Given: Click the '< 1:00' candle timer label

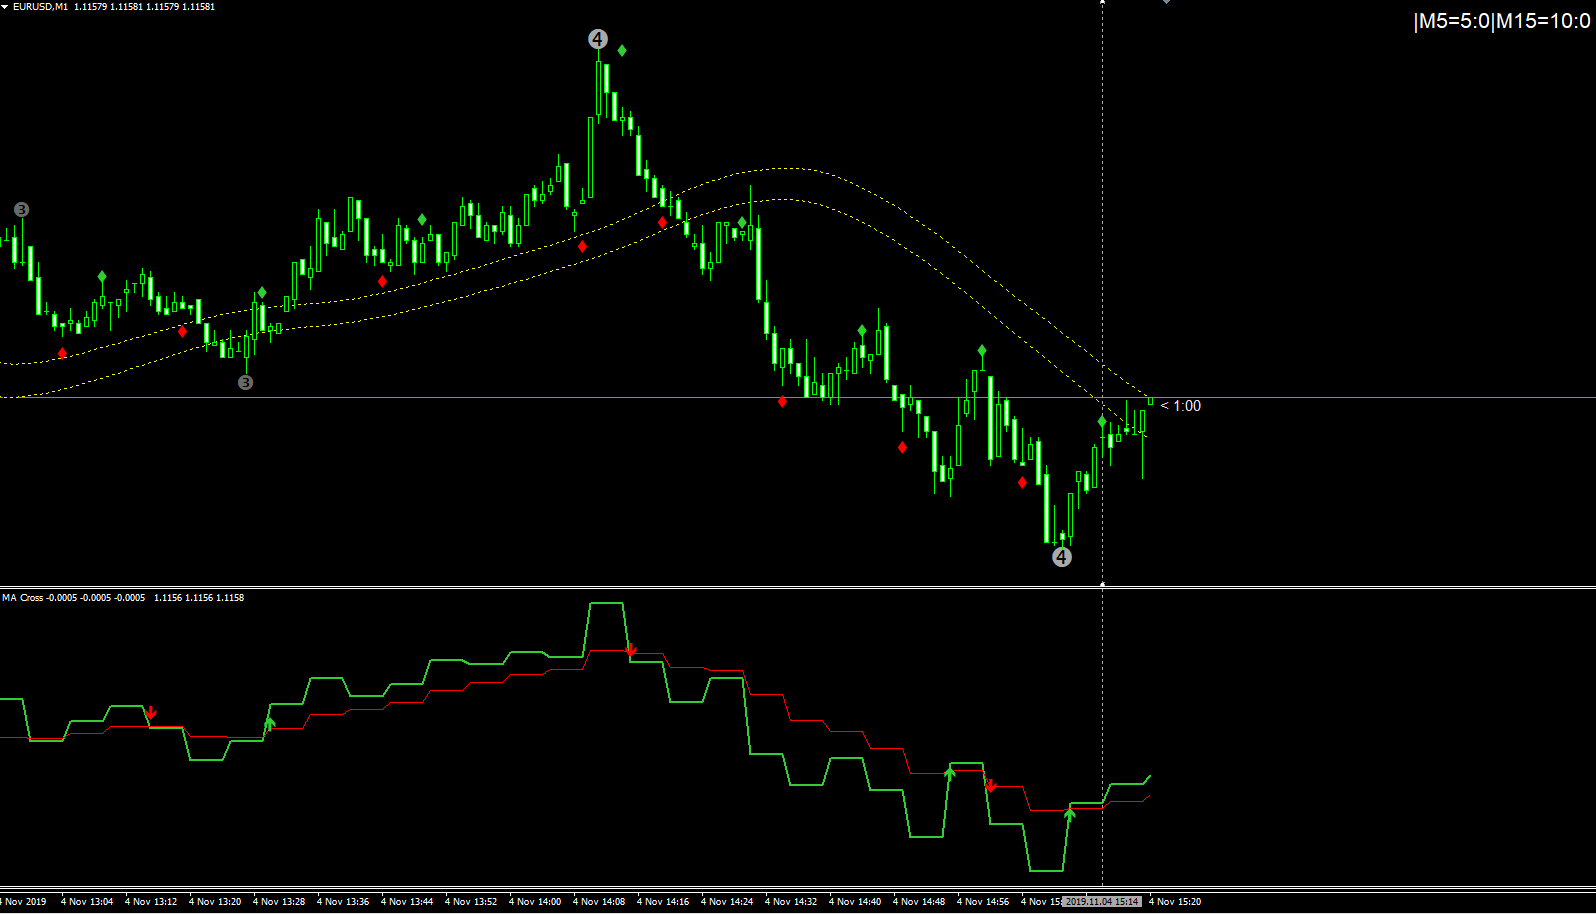Looking at the screenshot, I should coord(1181,406).
